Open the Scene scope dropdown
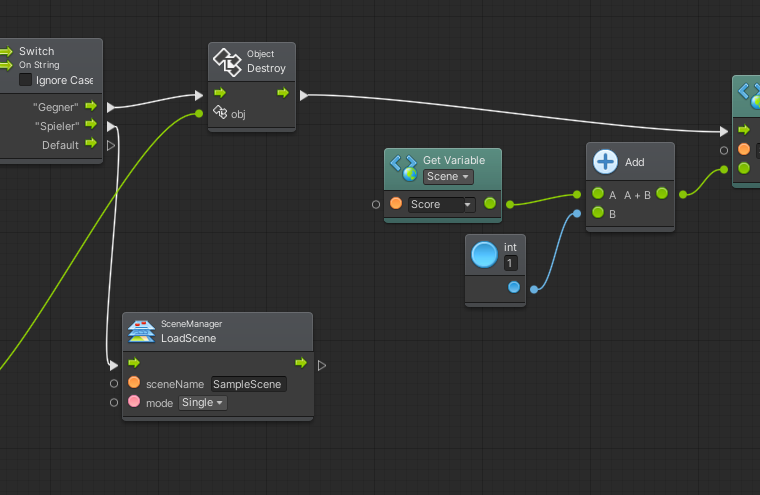The height and width of the screenshot is (495, 760). (x=448, y=177)
